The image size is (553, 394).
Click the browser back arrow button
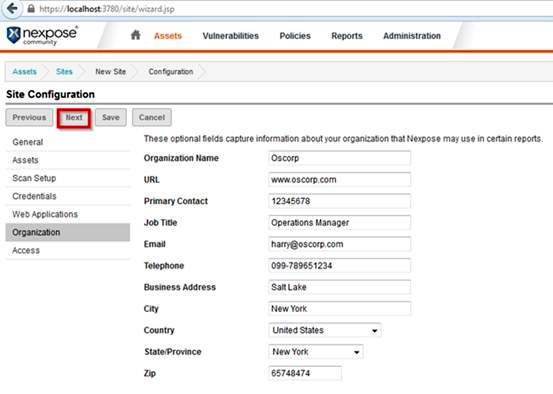[12, 8]
